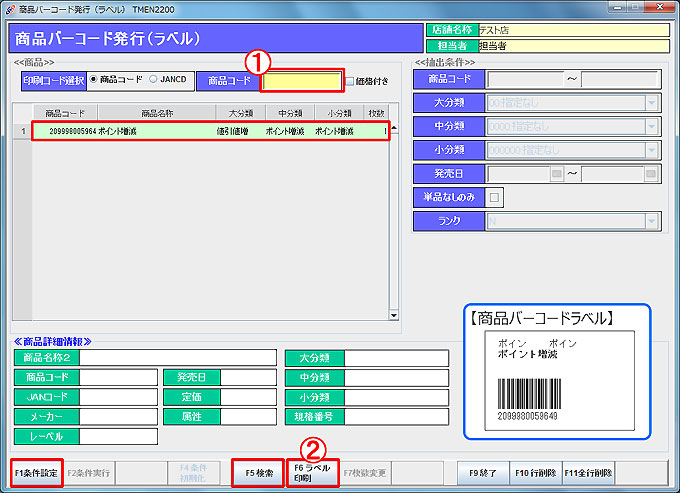Click the 発売日 end date field
Screen dimensions: 680x493
[612, 174]
